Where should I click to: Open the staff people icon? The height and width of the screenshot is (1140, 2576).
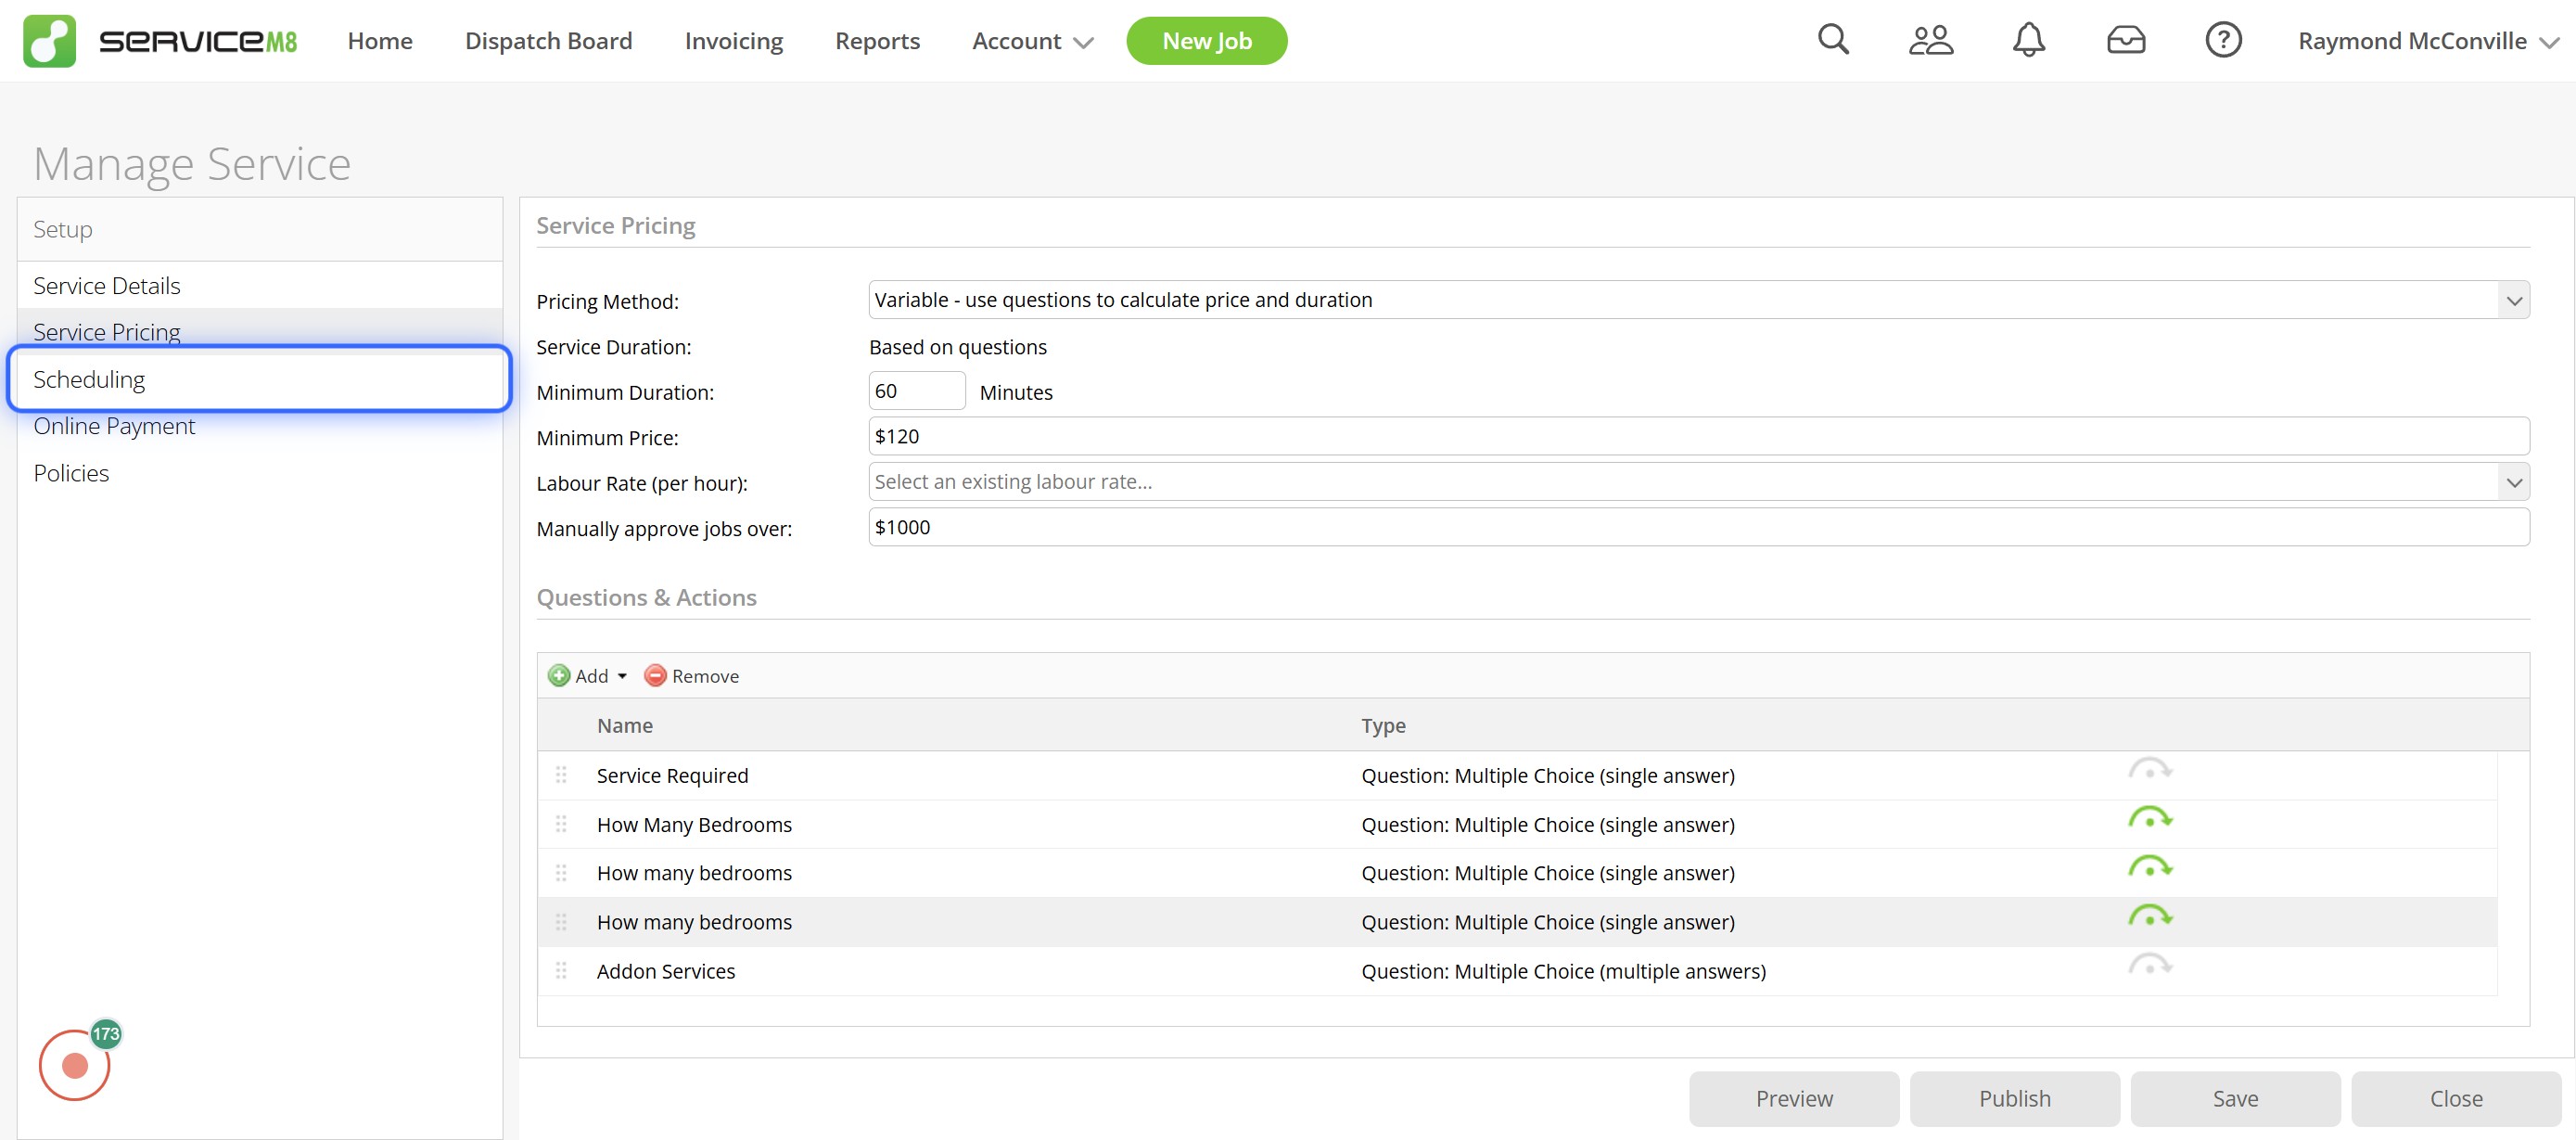[x=1930, y=40]
